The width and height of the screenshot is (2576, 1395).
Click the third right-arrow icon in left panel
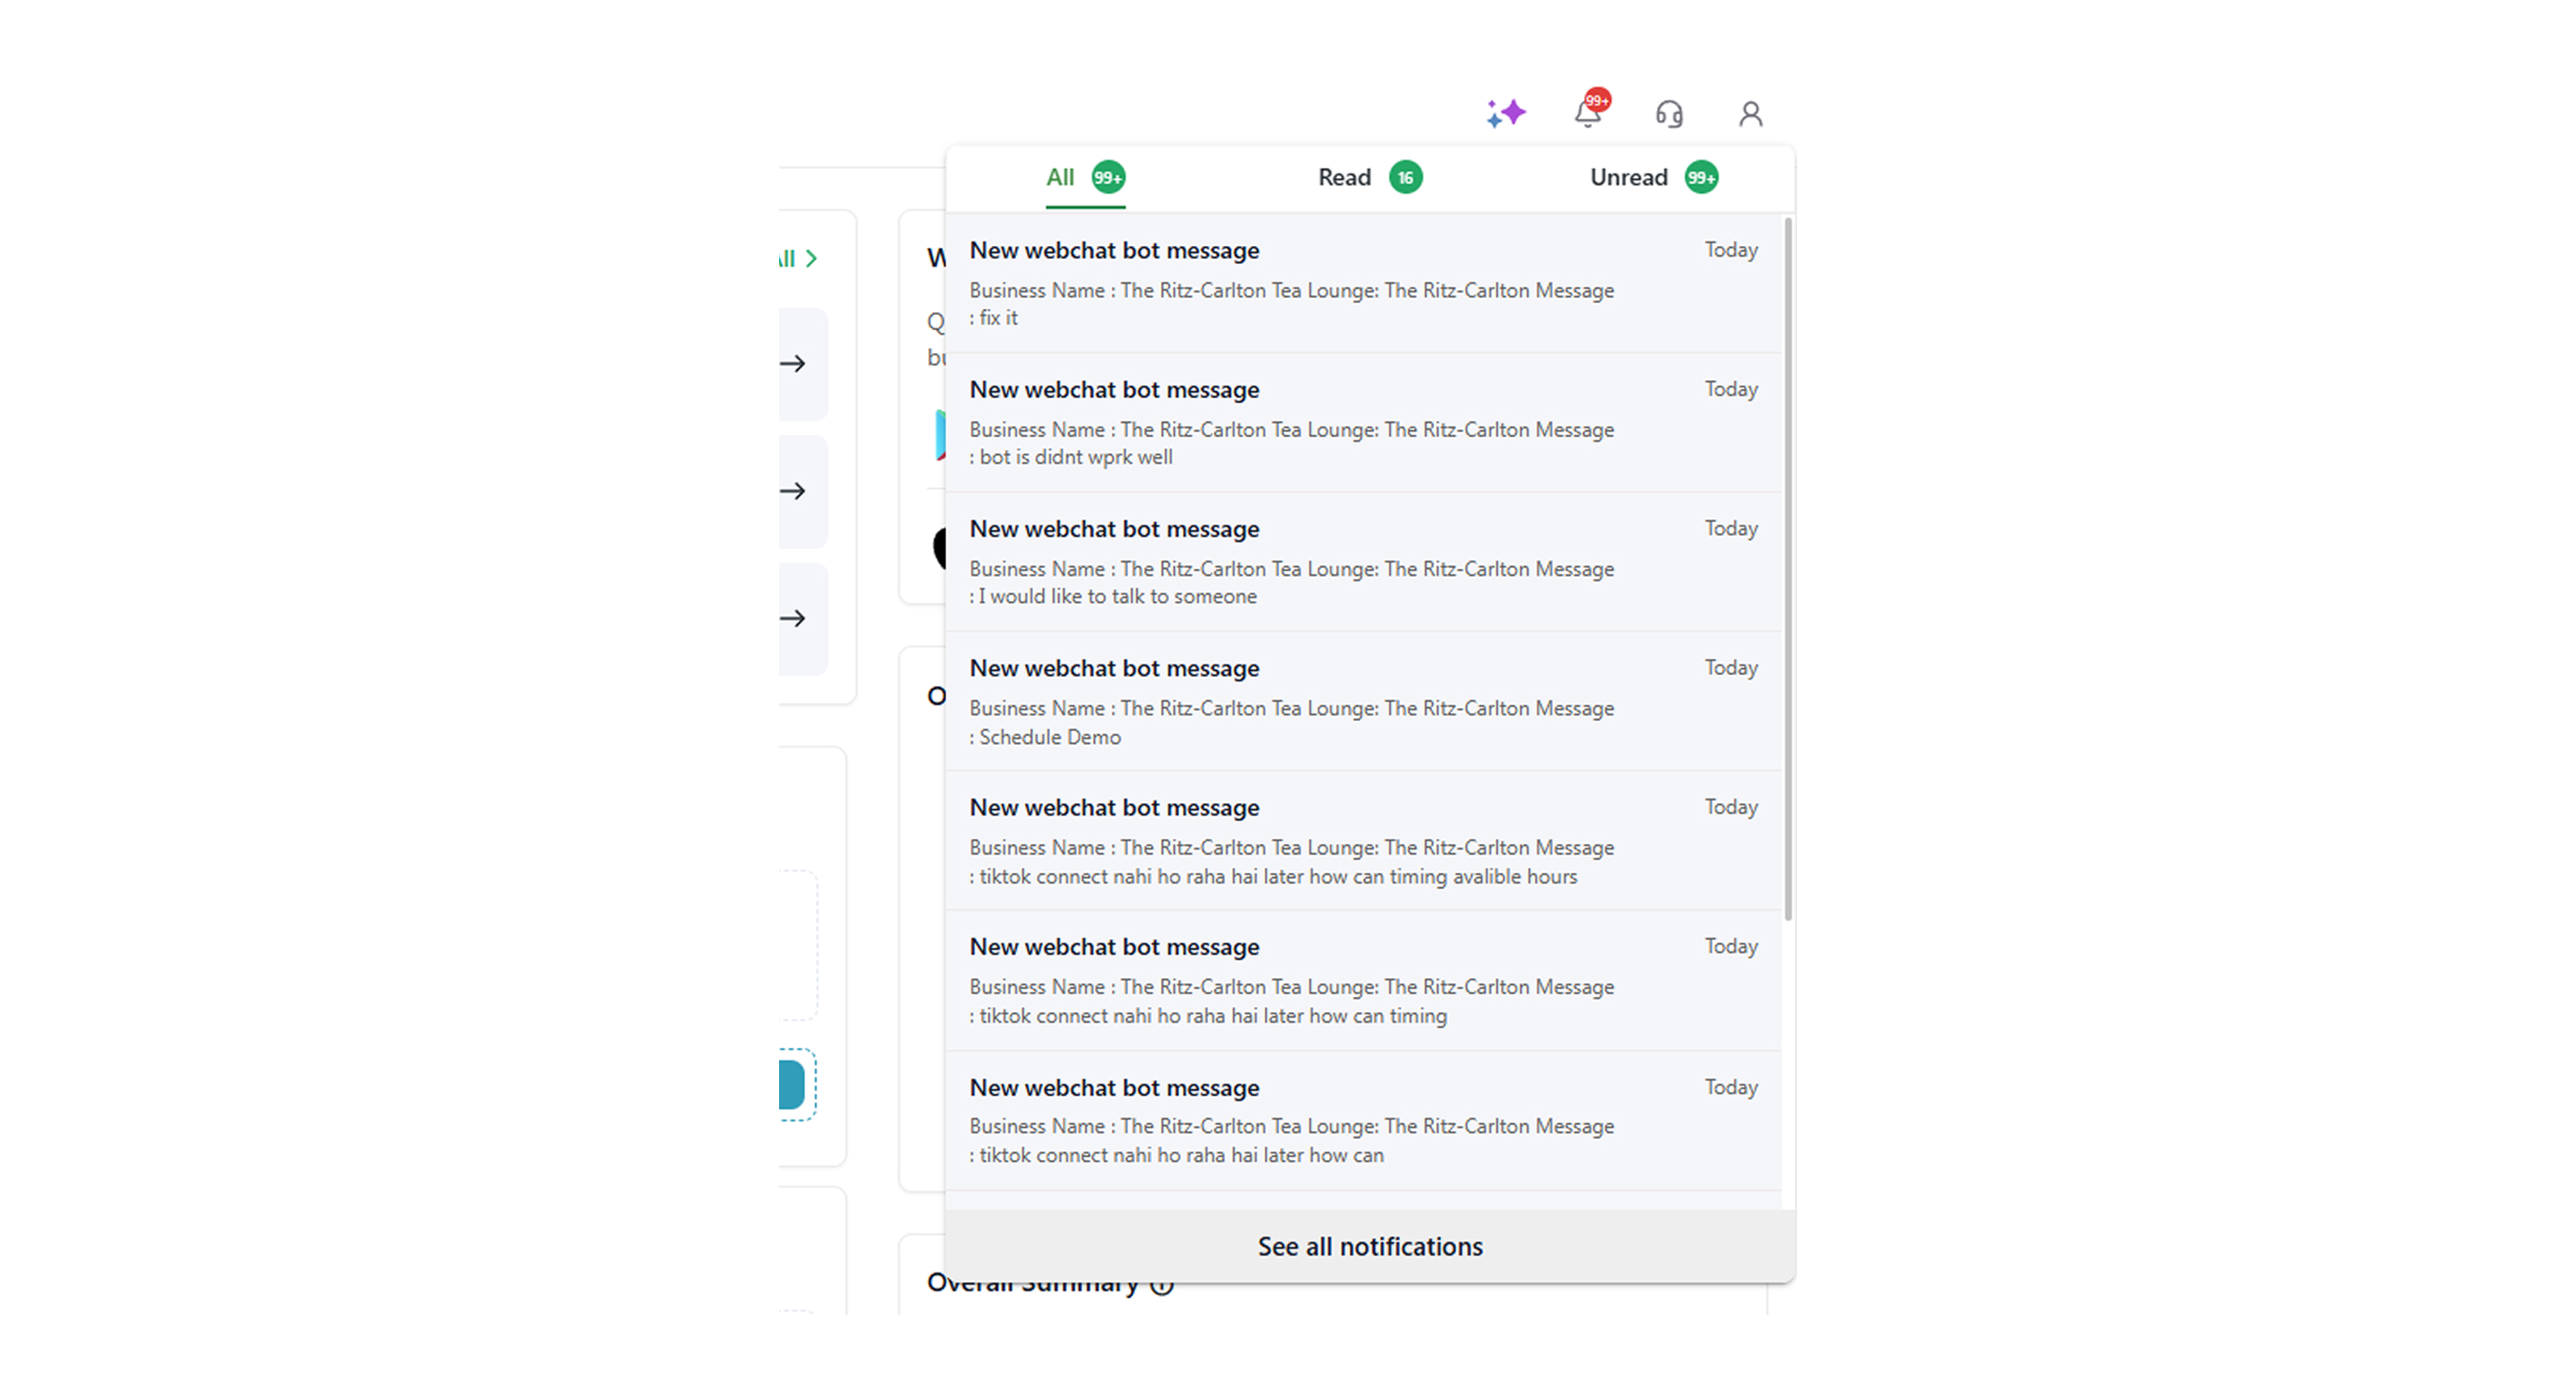pos(793,619)
